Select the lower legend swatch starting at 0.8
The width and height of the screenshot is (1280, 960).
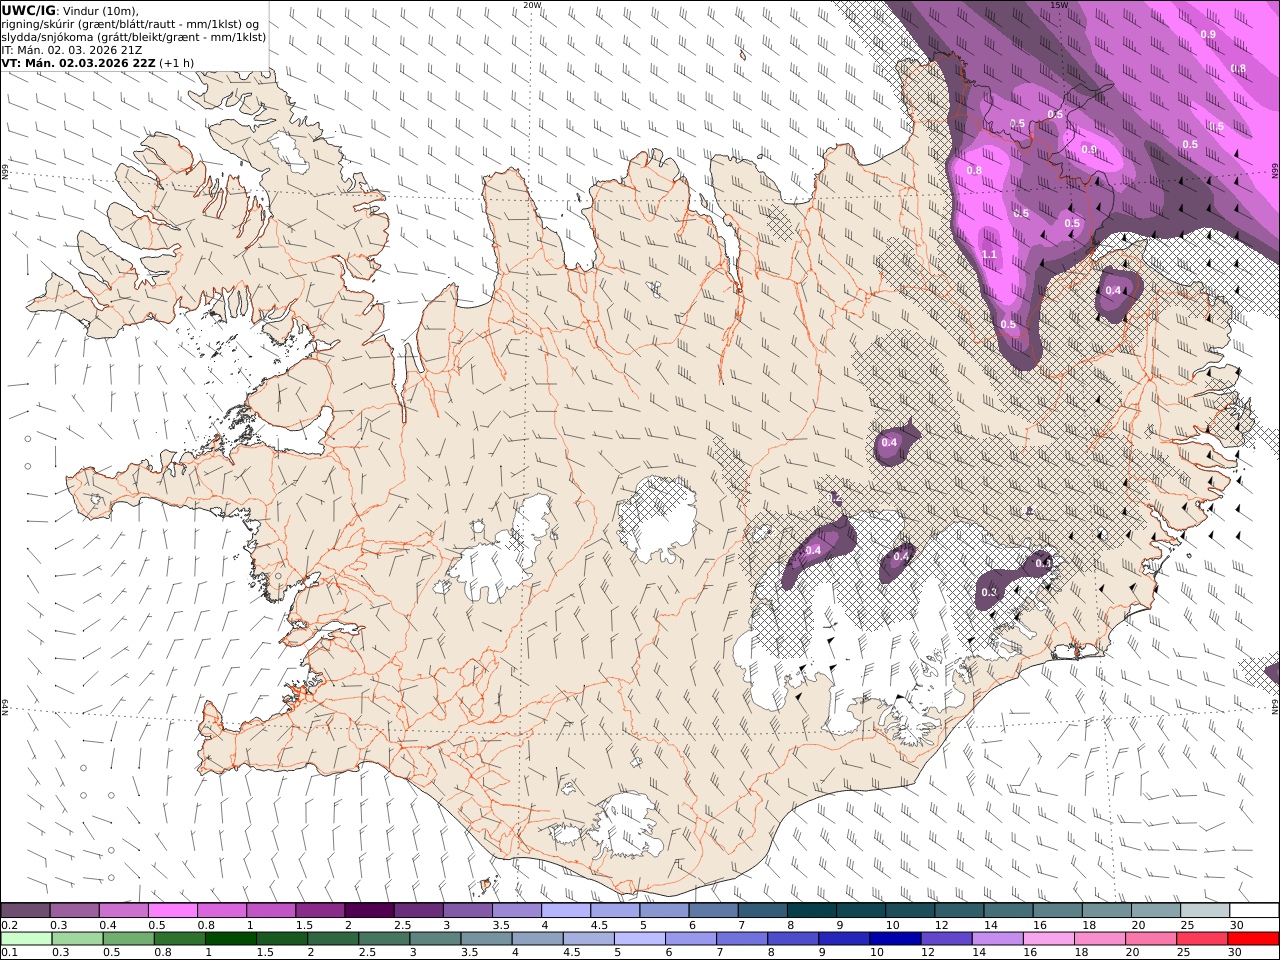click(179, 938)
